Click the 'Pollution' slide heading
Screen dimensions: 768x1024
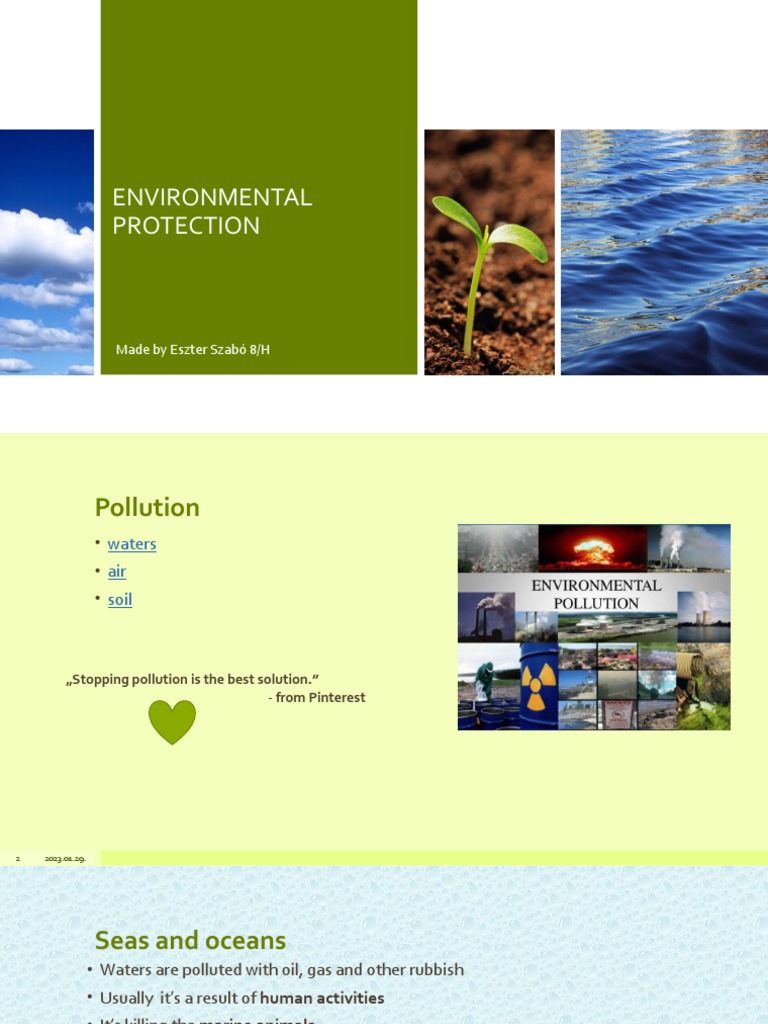coord(148,507)
